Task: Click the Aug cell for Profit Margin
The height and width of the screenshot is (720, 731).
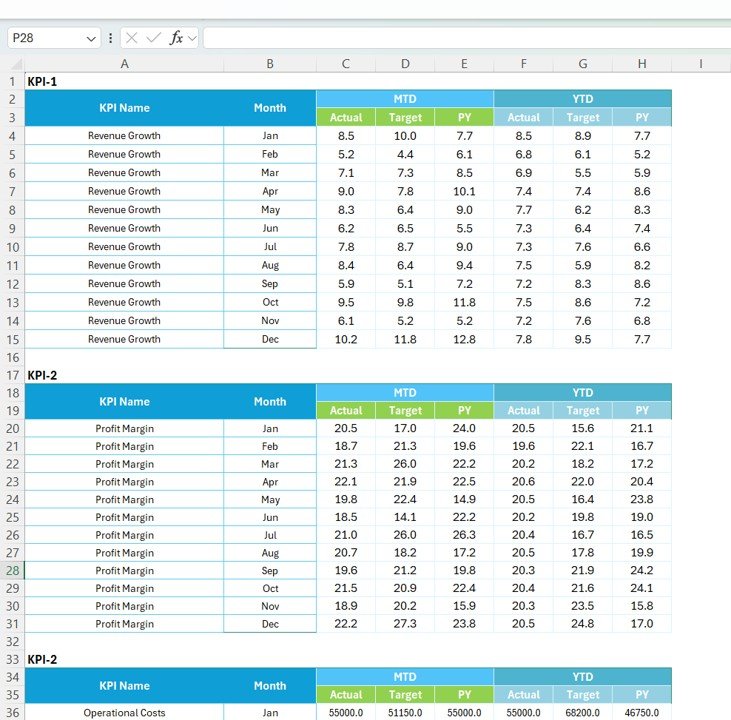Action: [x=270, y=553]
